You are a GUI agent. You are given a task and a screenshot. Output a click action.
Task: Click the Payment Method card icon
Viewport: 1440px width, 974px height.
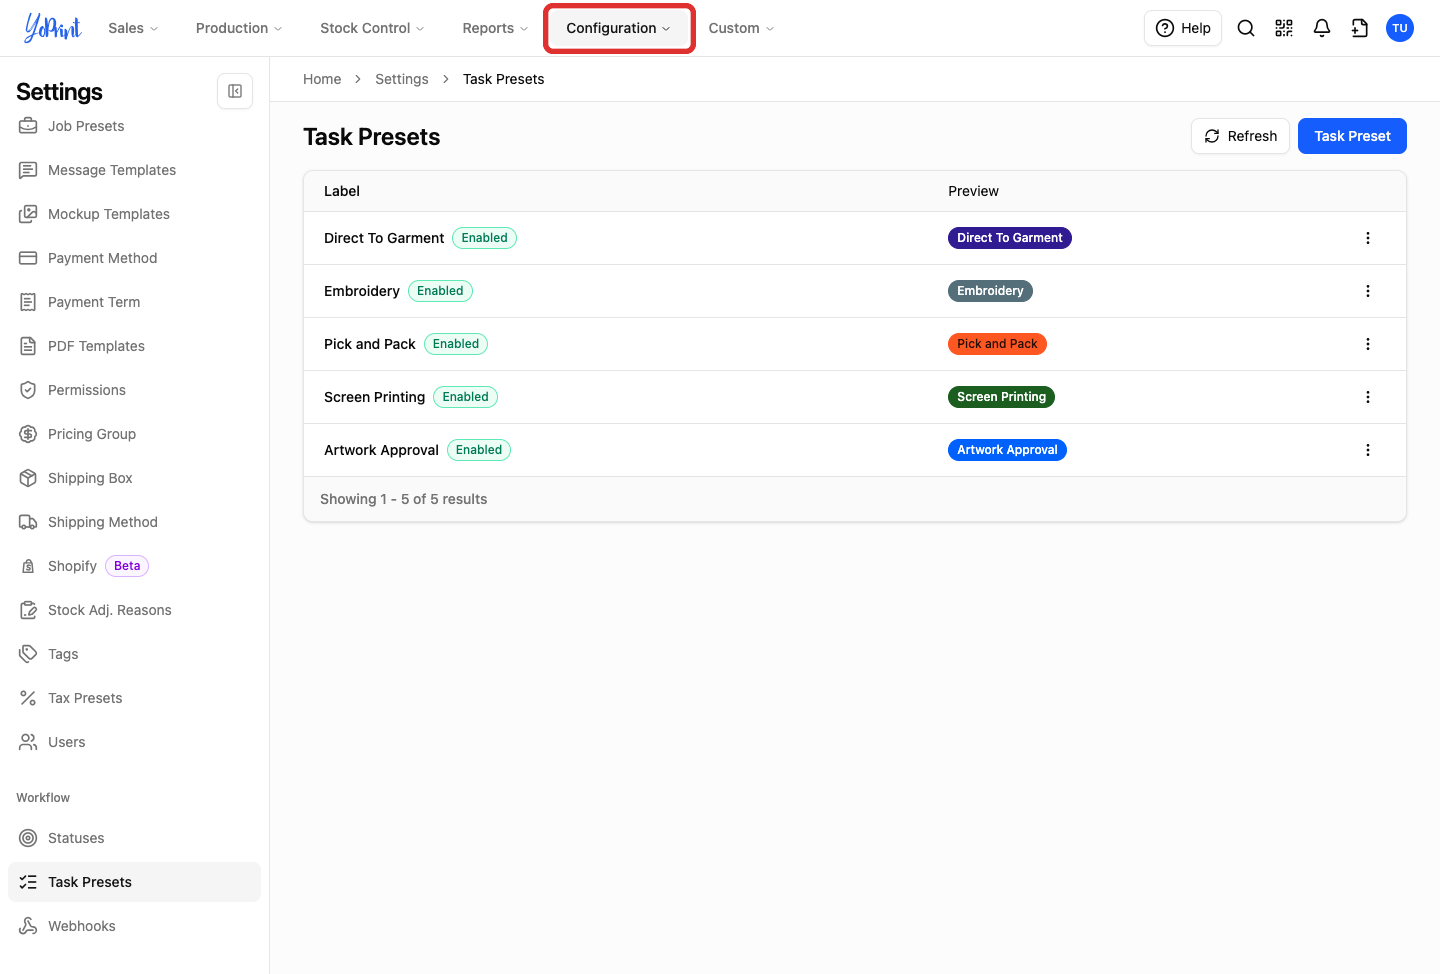tap(28, 258)
